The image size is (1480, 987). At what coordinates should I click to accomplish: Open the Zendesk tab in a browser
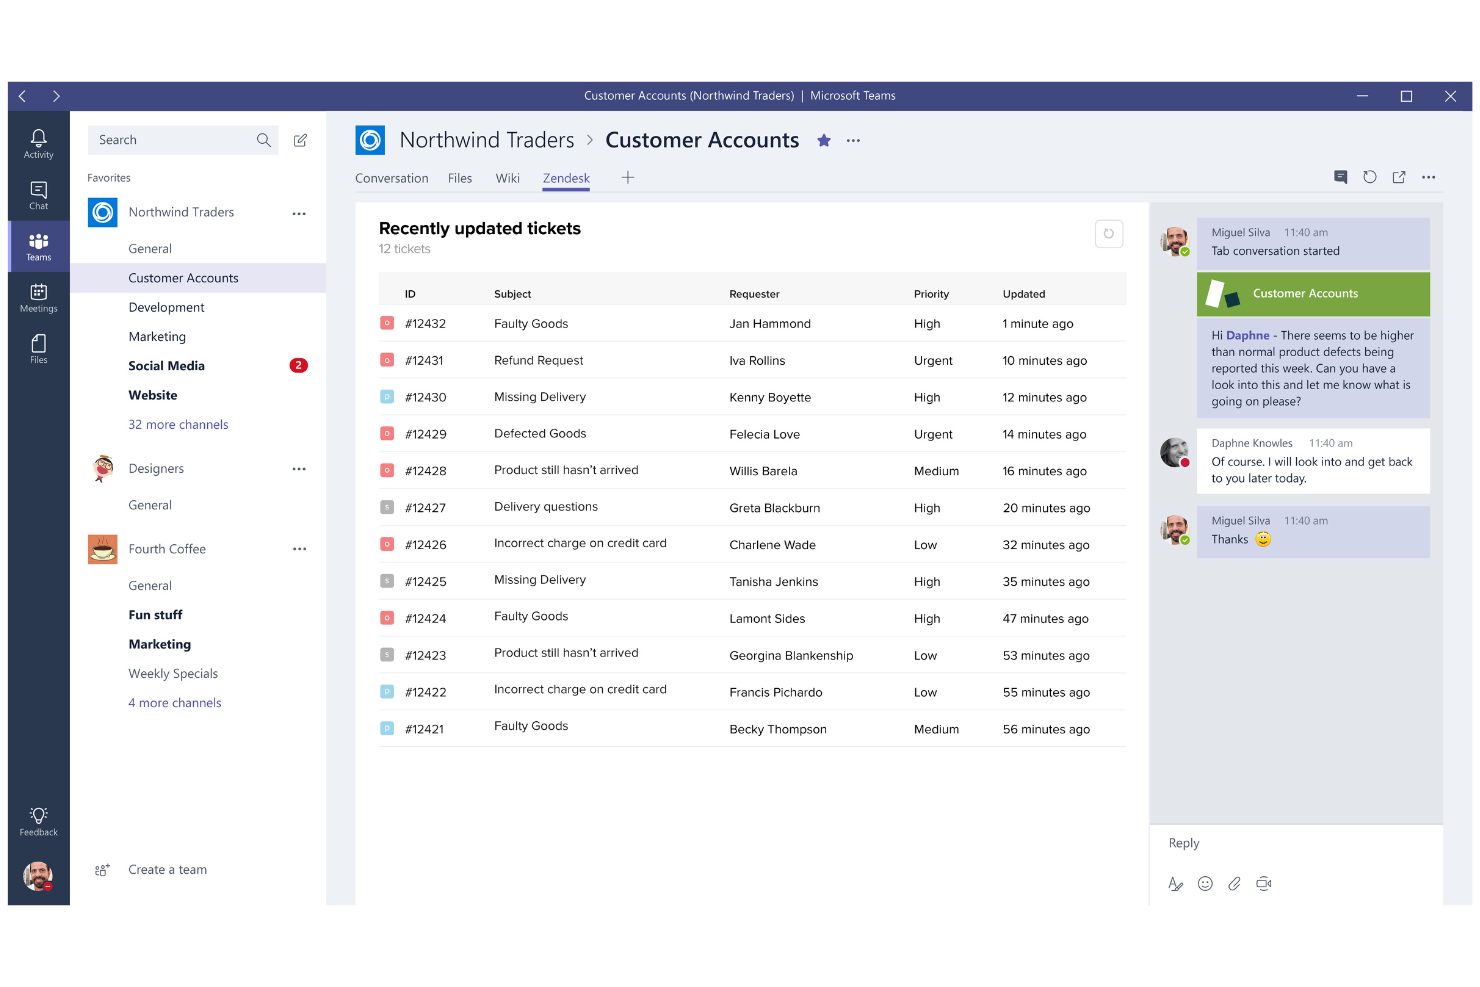click(1399, 177)
